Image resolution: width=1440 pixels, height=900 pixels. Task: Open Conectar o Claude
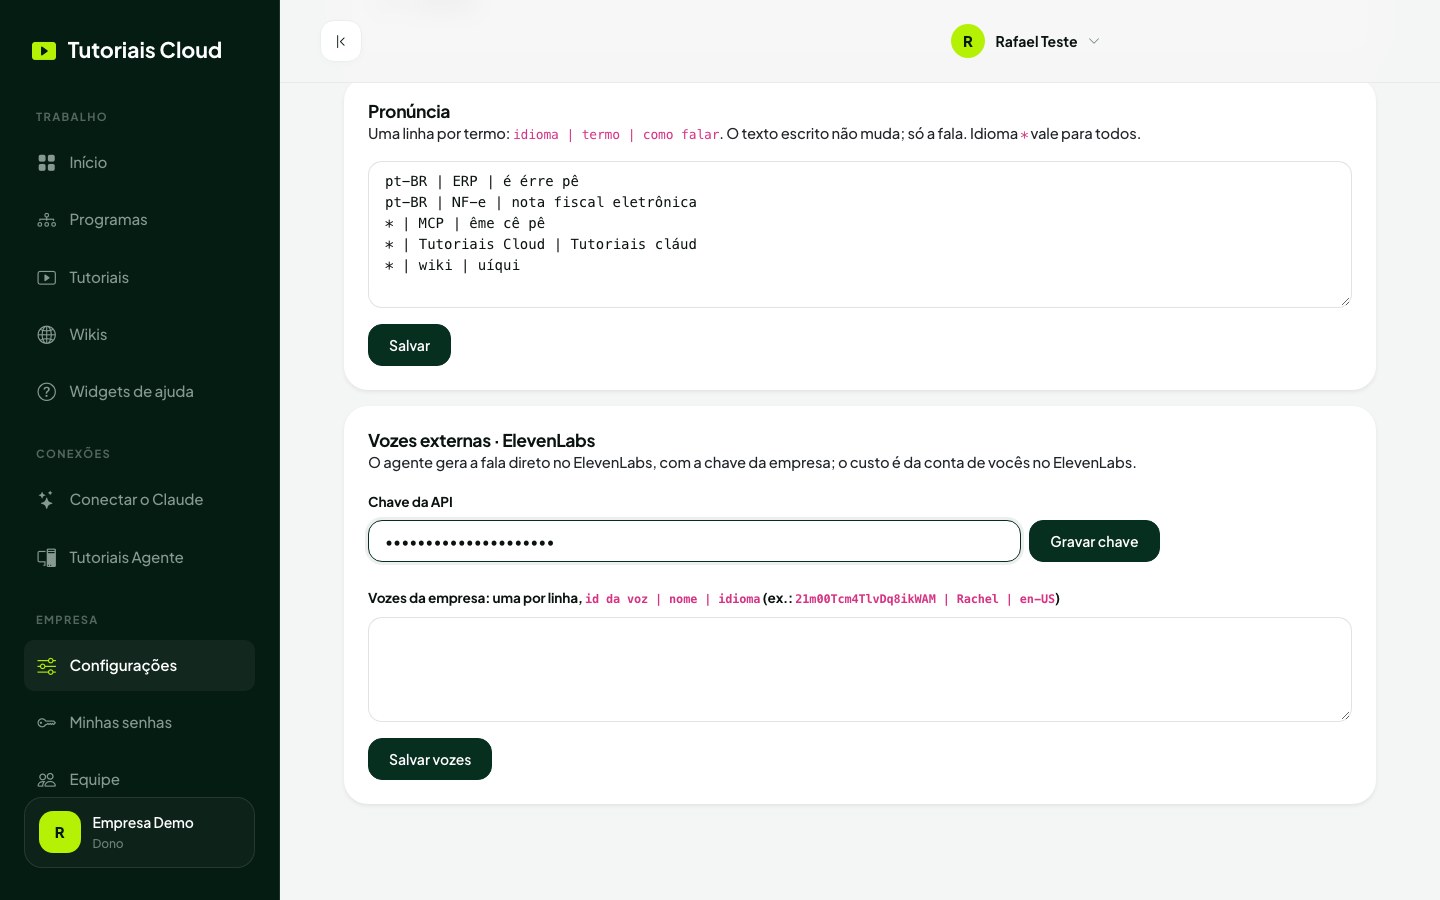(139, 500)
